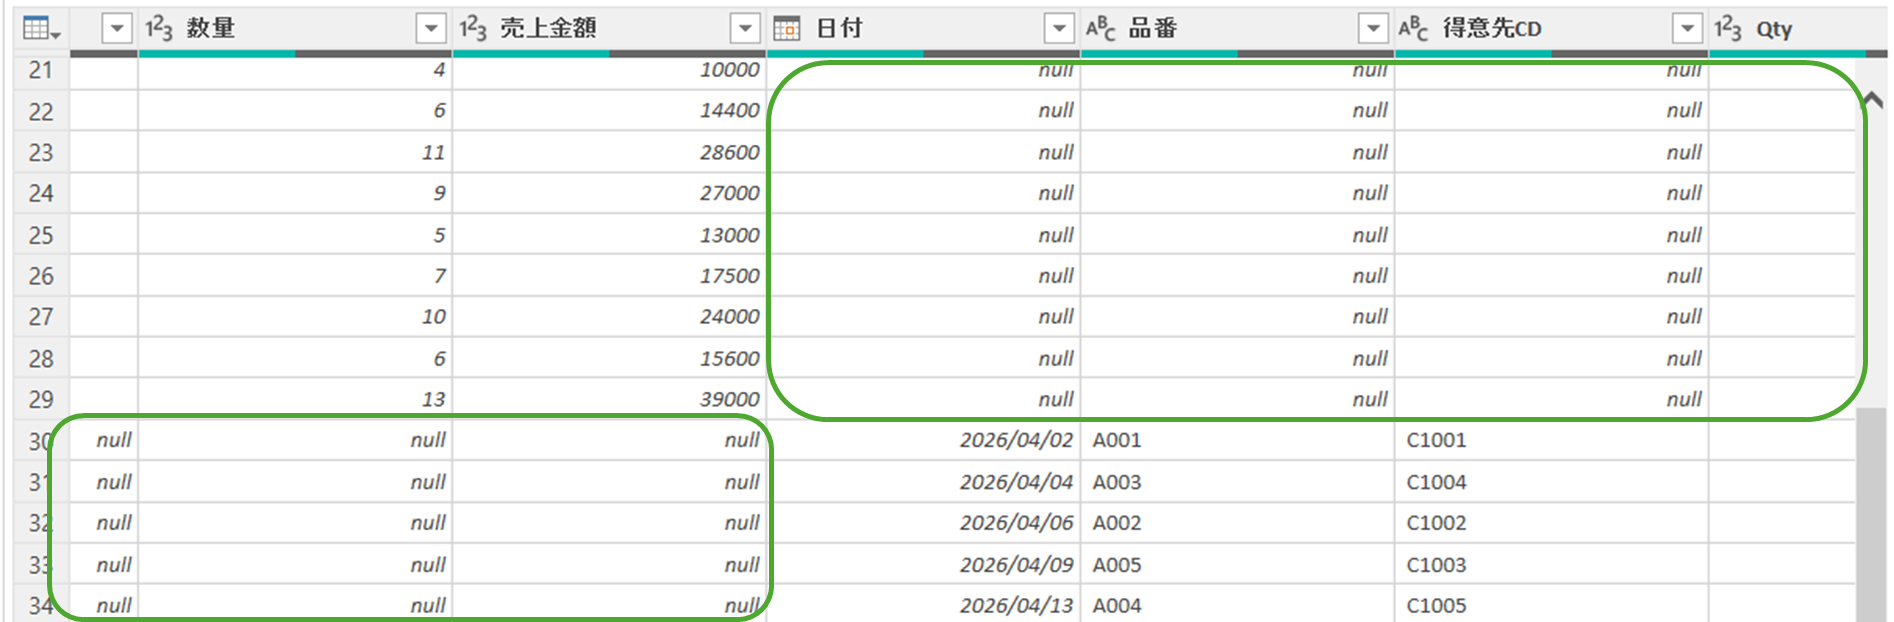Expand the 日付 column filter dropdown
Viewport: 1894px width, 622px height.
1059,29
